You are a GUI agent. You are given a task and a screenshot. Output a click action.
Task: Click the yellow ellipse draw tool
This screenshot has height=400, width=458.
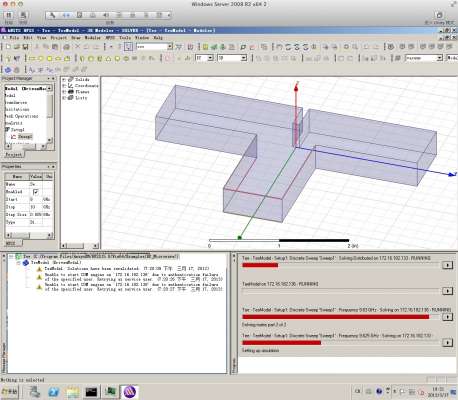(58, 58)
